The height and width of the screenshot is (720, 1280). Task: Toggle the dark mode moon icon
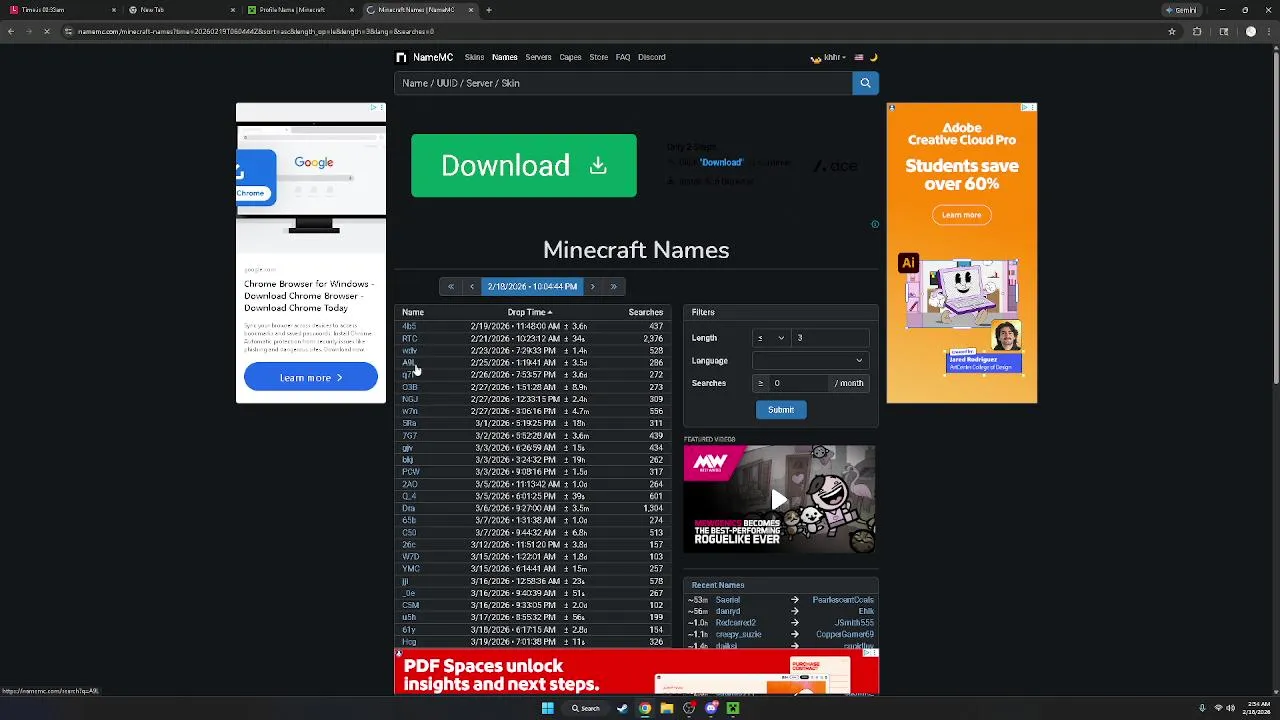coord(873,57)
